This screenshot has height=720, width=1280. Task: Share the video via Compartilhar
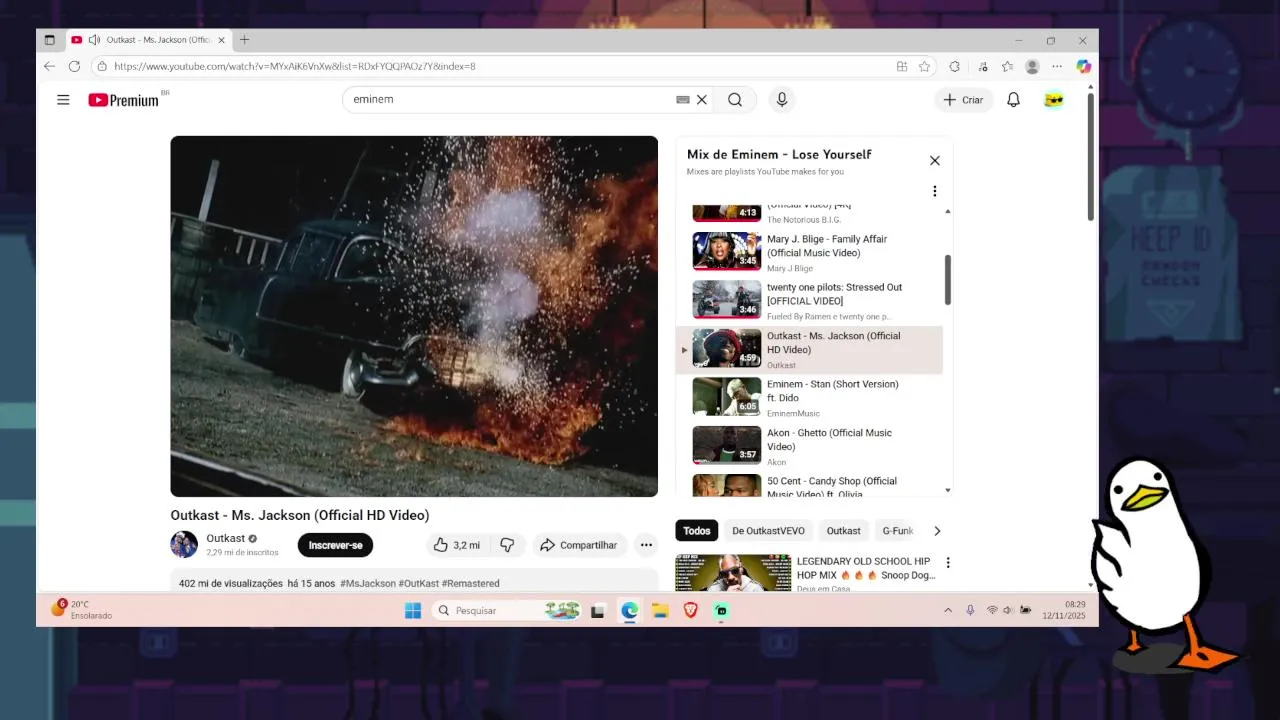579,545
